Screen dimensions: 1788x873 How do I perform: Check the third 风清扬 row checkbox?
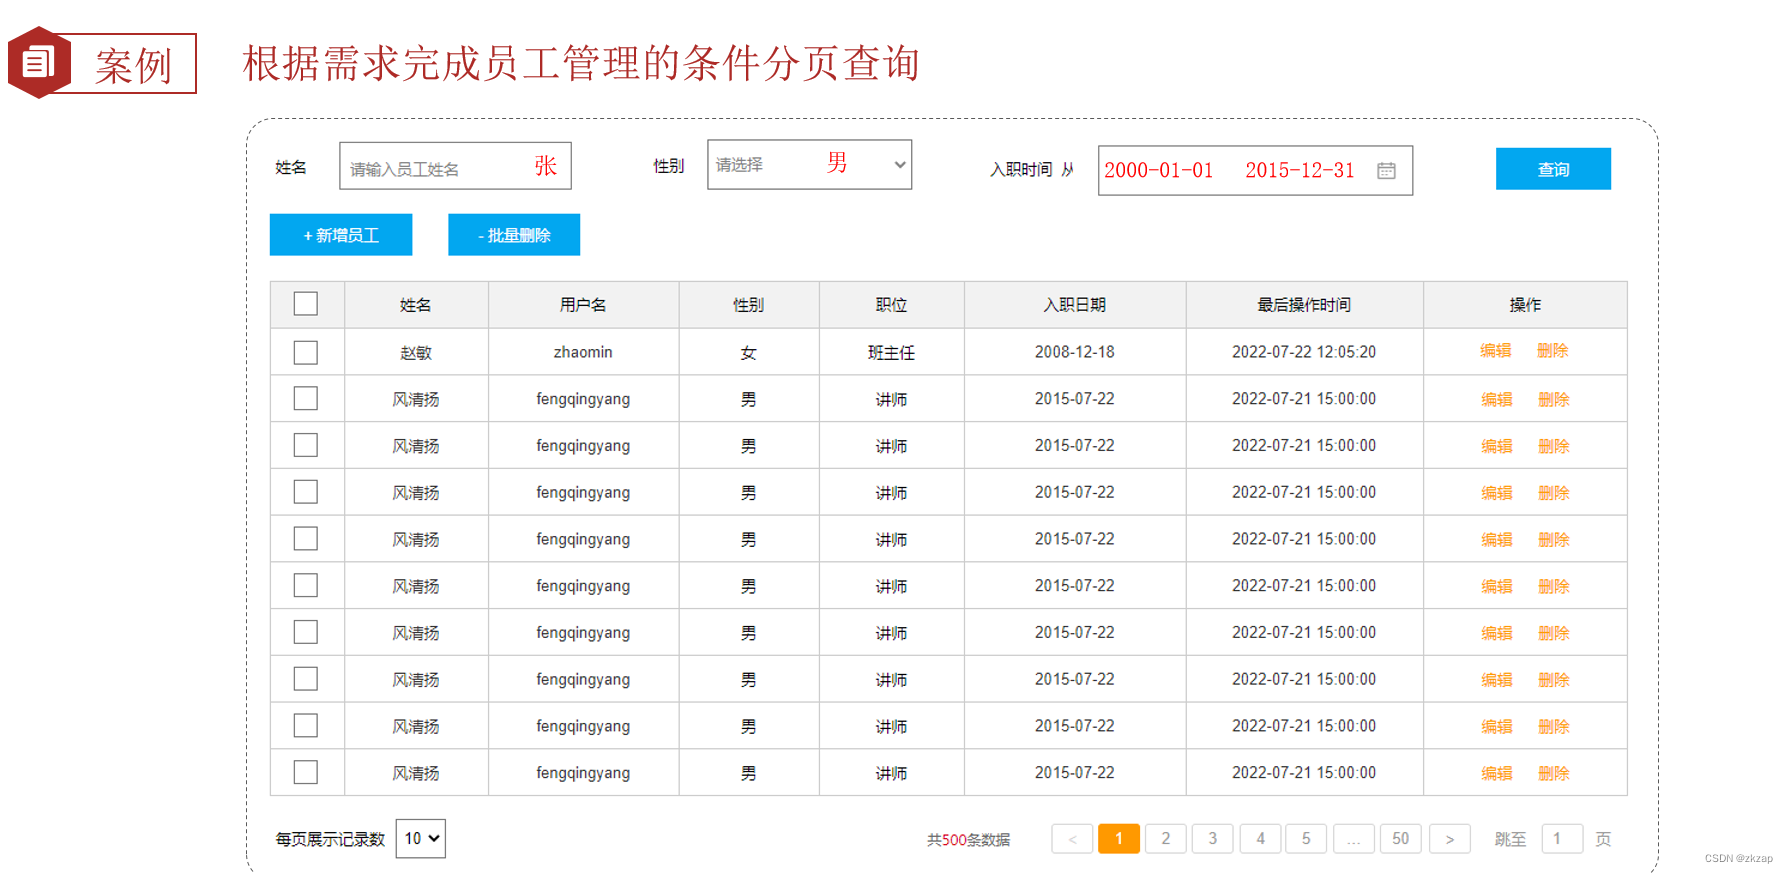[306, 492]
